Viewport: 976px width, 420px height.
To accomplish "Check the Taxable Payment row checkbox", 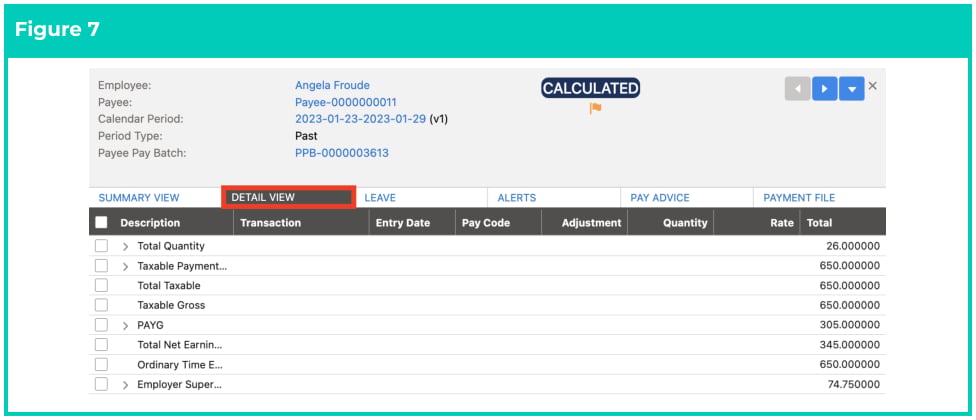I will pos(101,266).
